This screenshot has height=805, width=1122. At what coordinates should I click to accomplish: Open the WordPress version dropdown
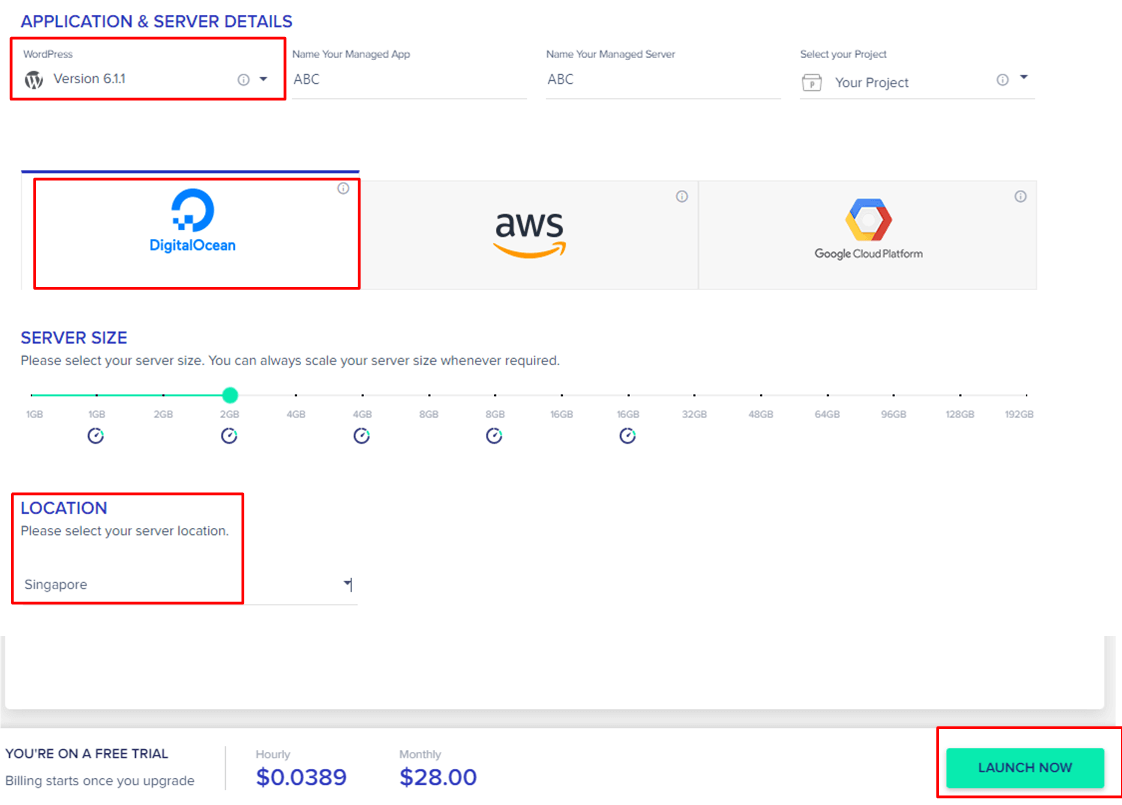pyautogui.click(x=264, y=78)
